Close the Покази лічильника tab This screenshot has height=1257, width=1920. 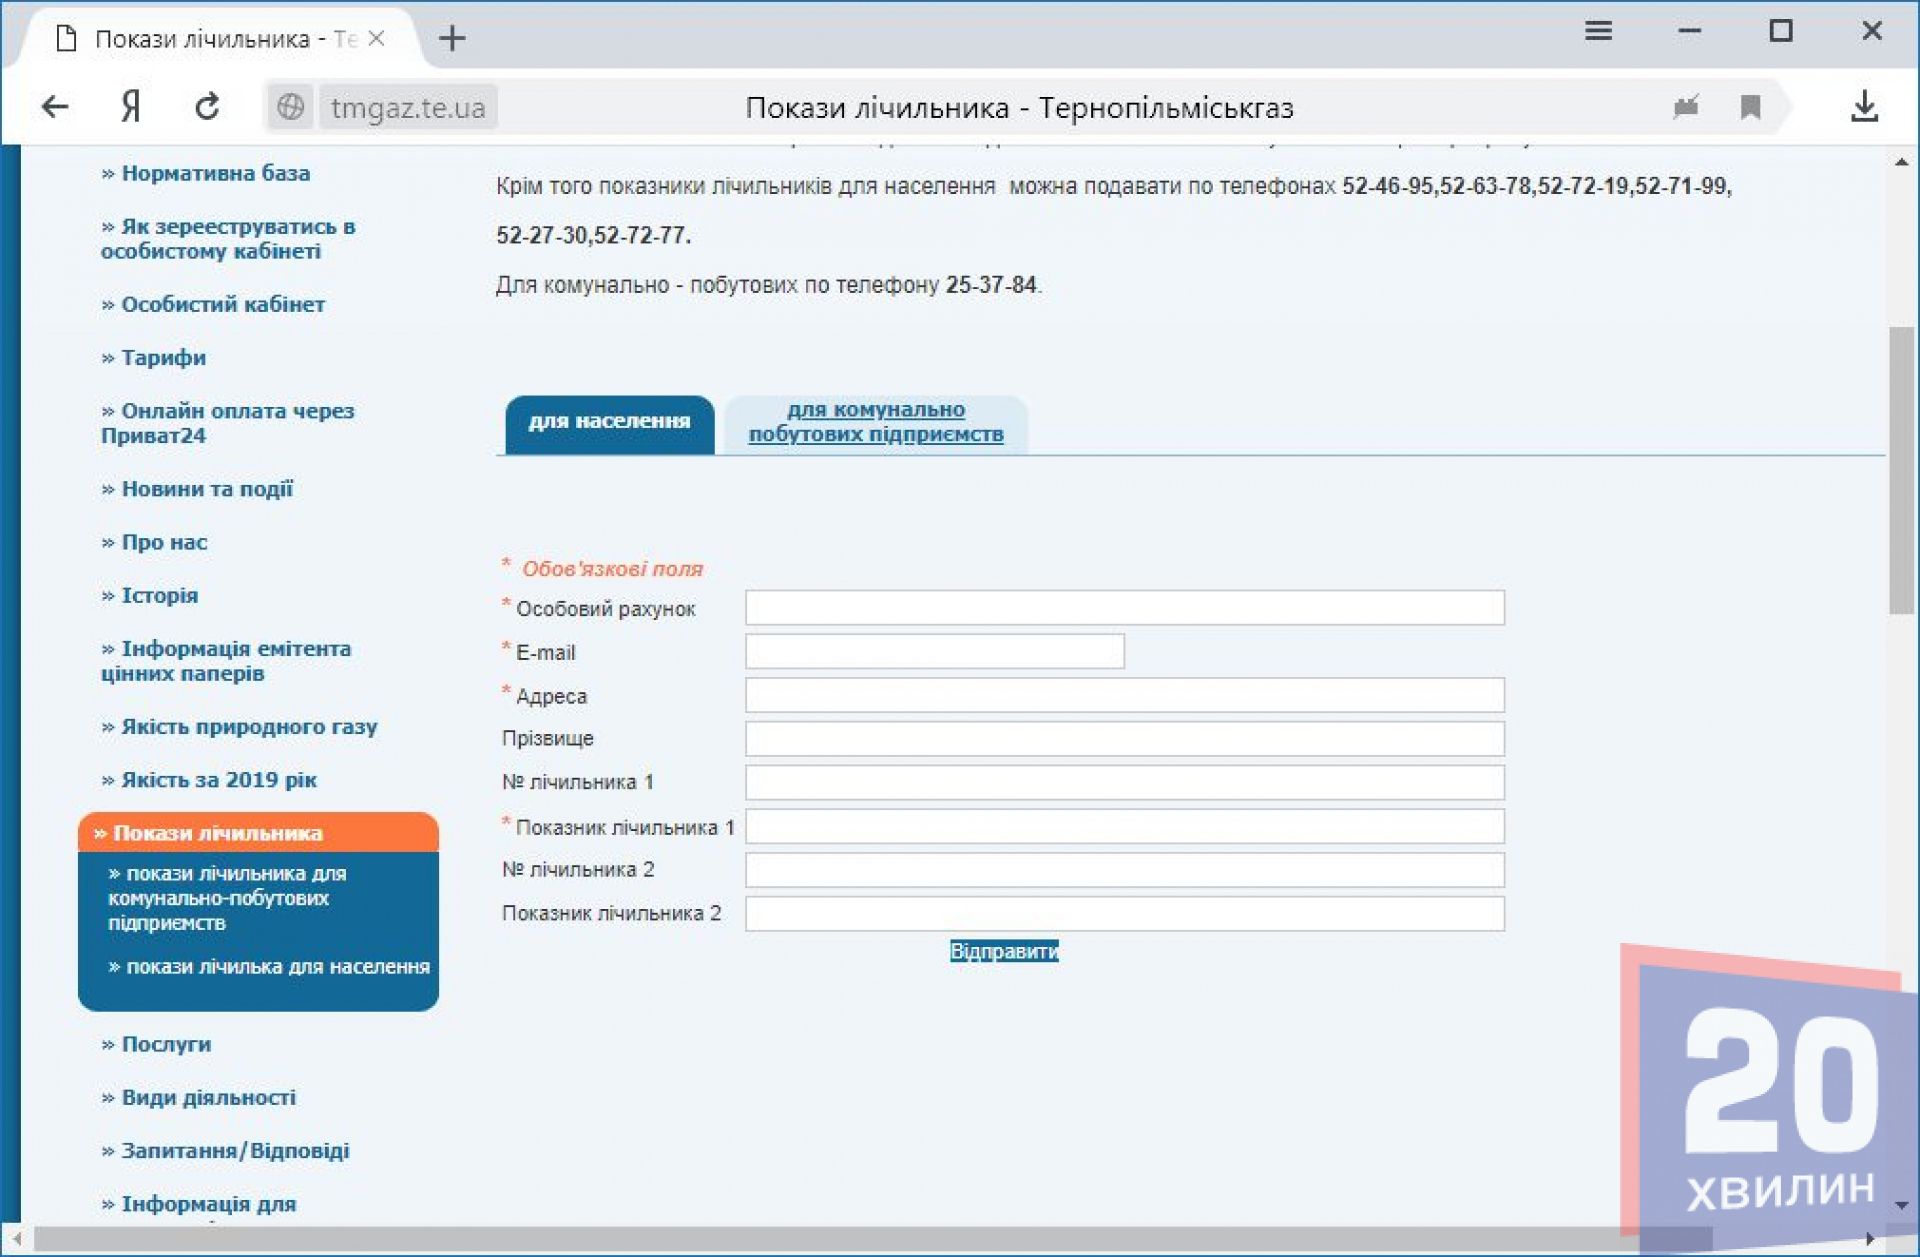pyautogui.click(x=377, y=38)
